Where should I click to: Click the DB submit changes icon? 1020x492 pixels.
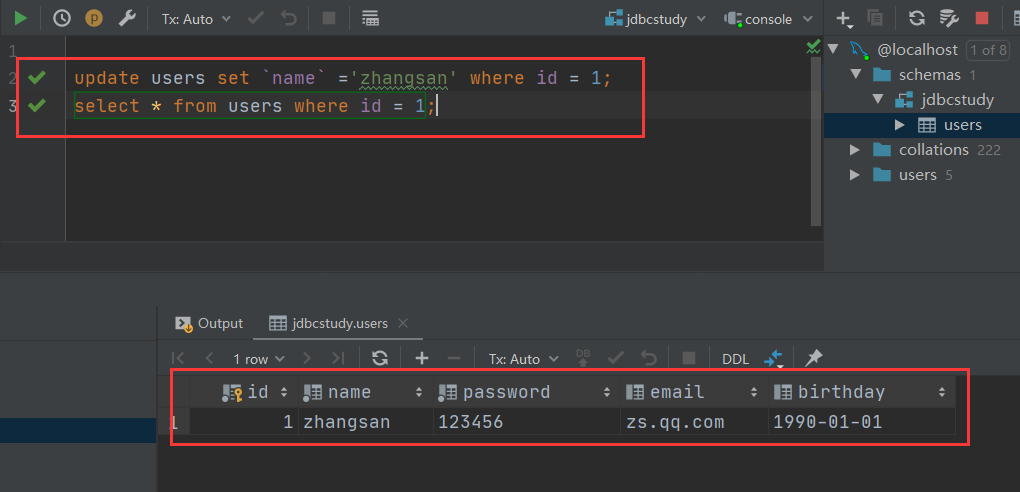point(583,358)
